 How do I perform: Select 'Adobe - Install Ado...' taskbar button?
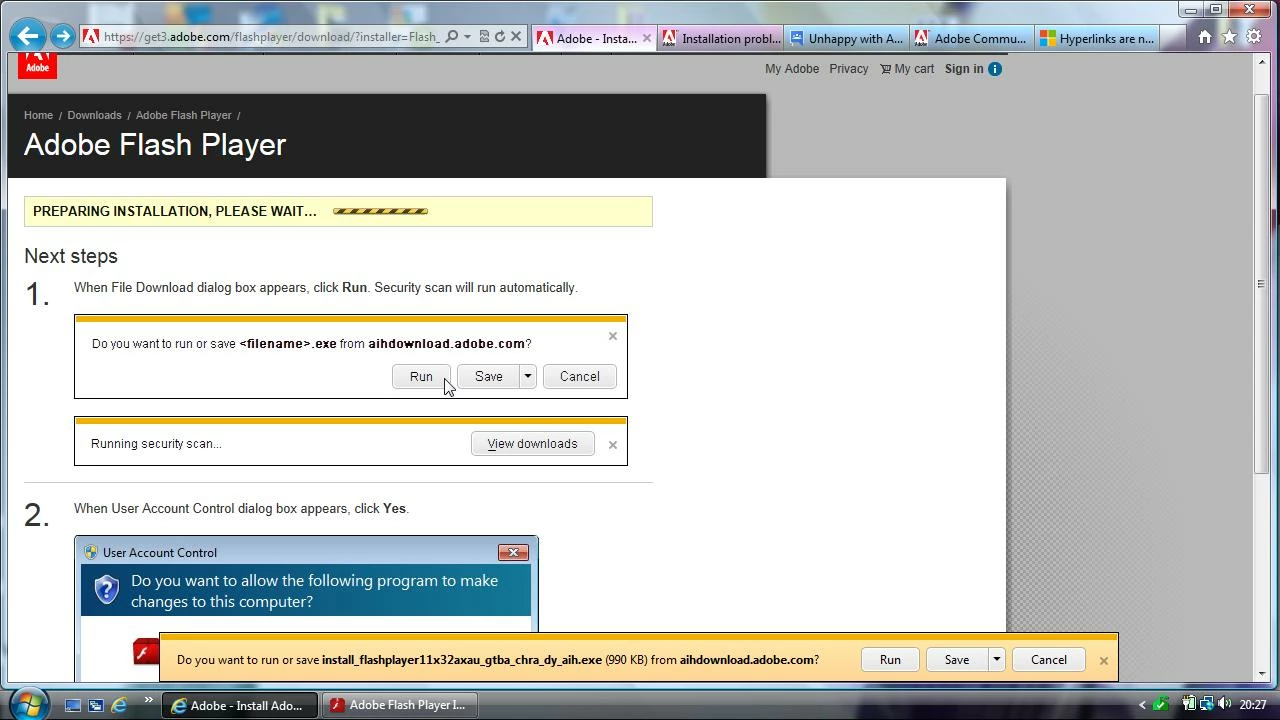point(241,706)
